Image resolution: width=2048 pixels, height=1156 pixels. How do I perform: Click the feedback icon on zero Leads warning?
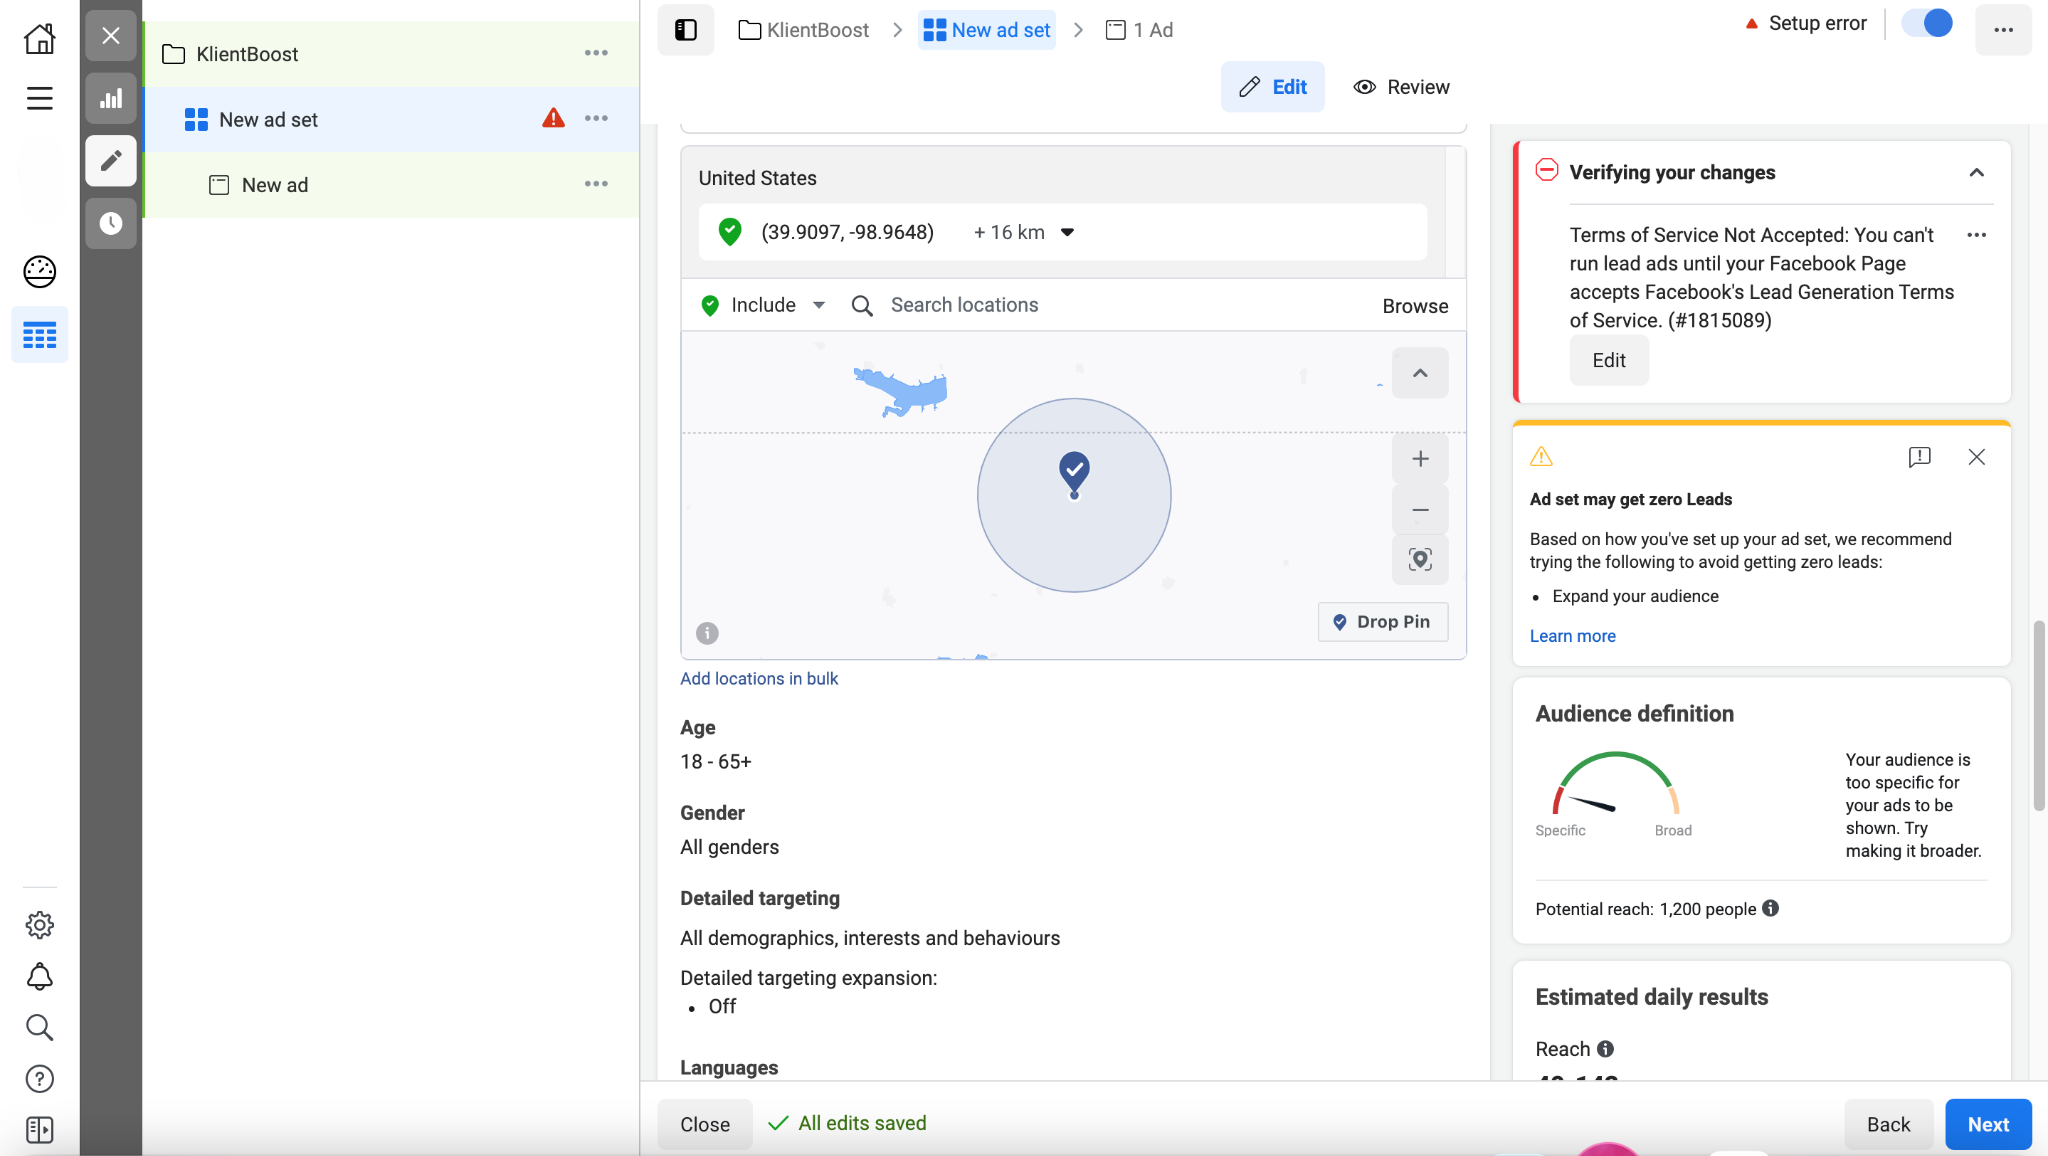coord(1919,457)
